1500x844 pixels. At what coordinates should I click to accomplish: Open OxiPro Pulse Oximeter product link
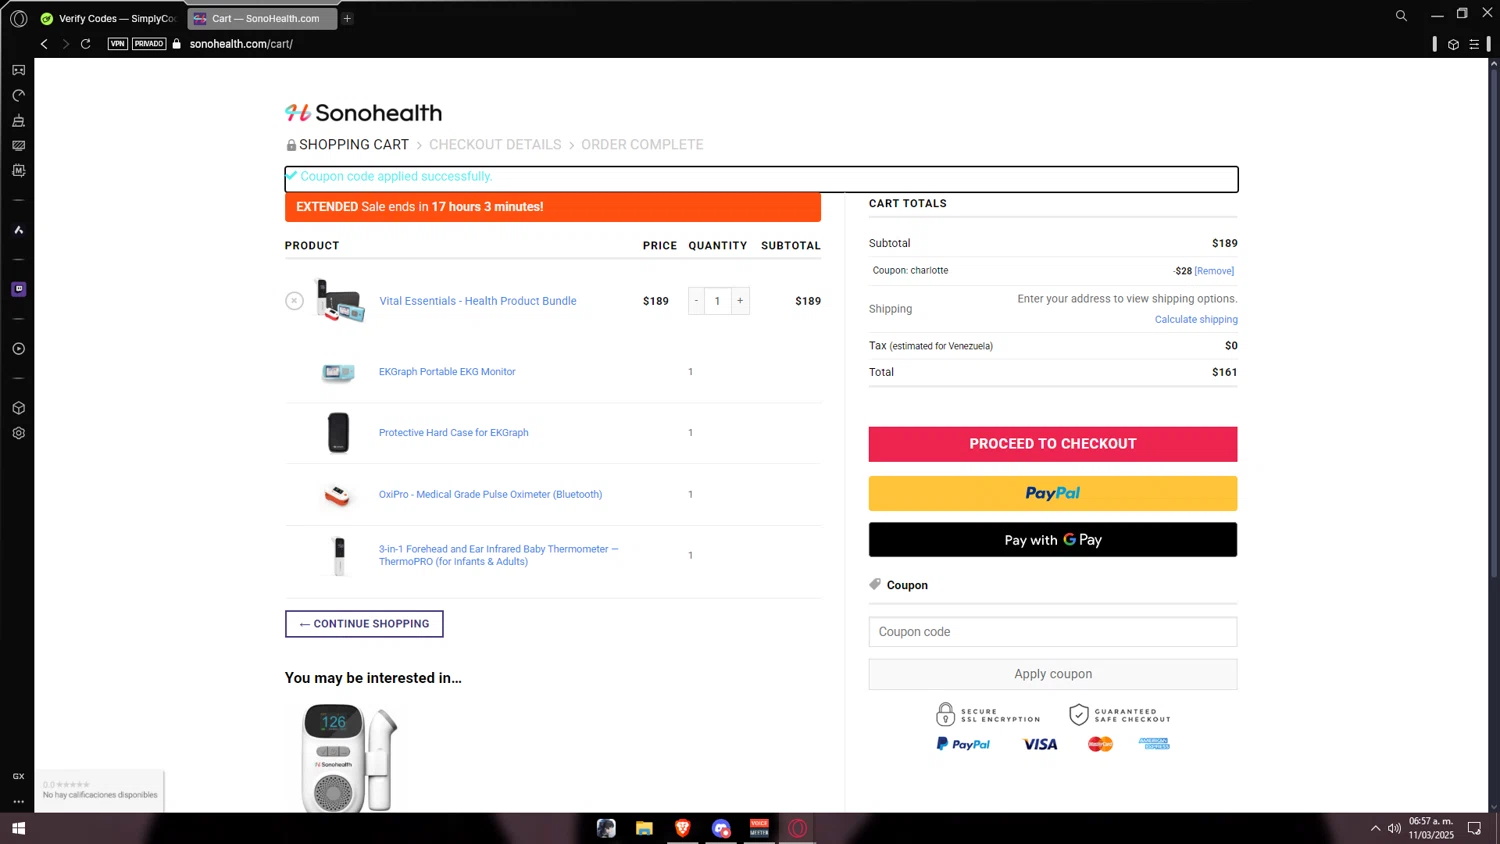click(x=490, y=495)
